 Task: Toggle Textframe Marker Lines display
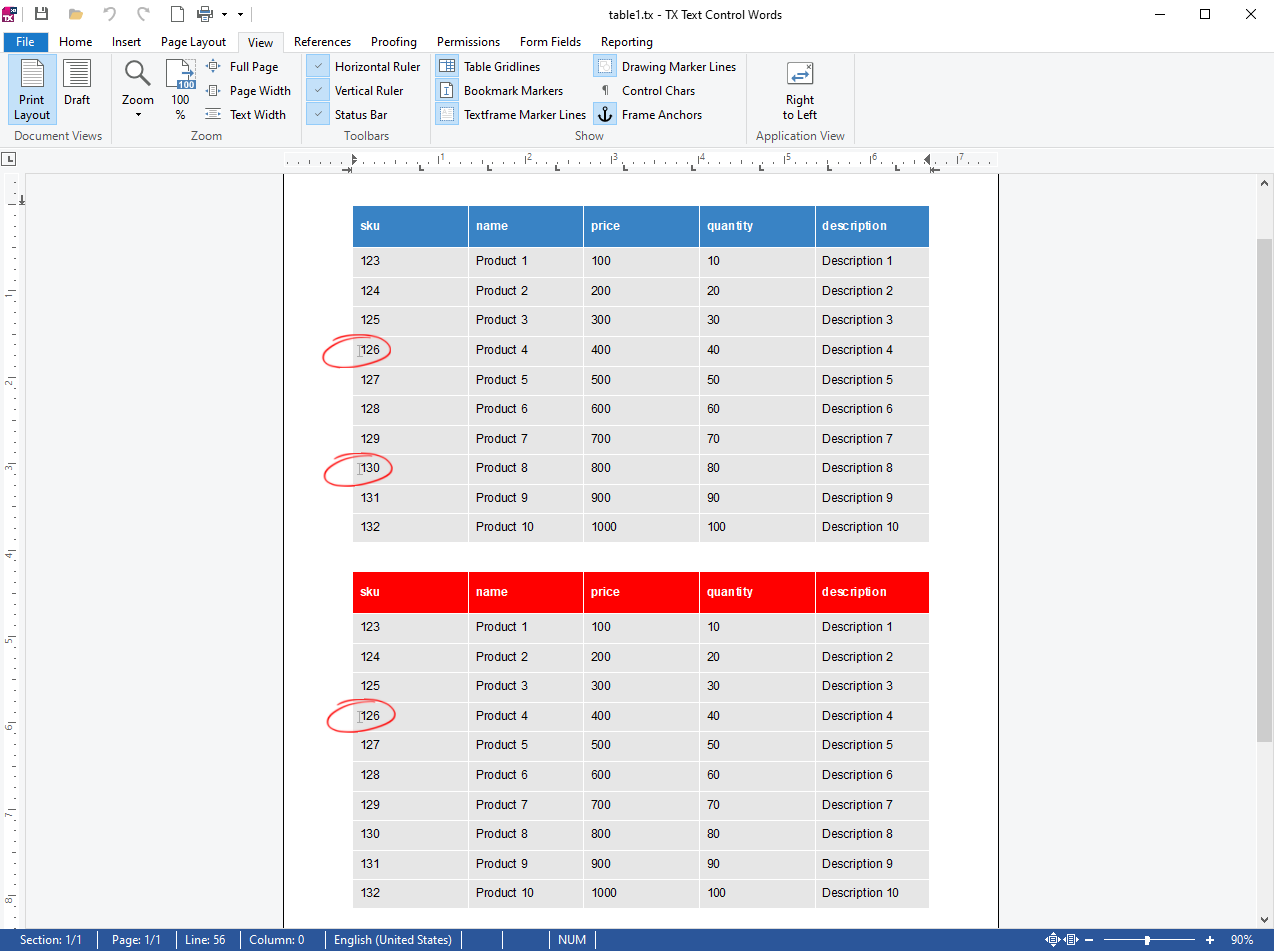click(x=512, y=115)
